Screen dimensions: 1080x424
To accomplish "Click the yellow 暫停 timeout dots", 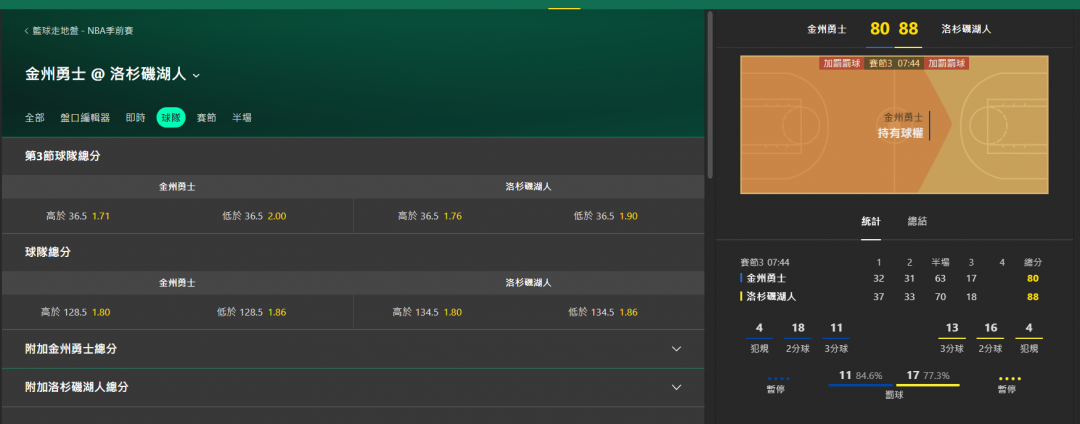I will click(1010, 379).
